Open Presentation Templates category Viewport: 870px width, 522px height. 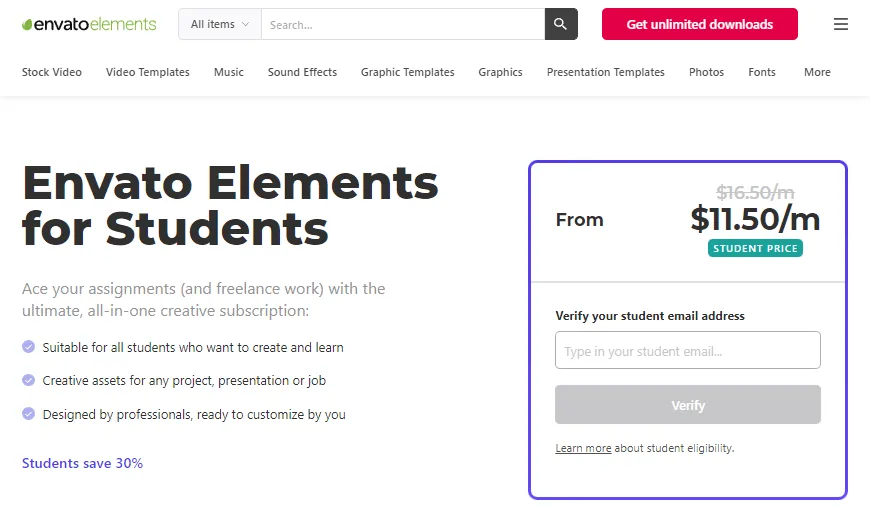click(x=605, y=72)
